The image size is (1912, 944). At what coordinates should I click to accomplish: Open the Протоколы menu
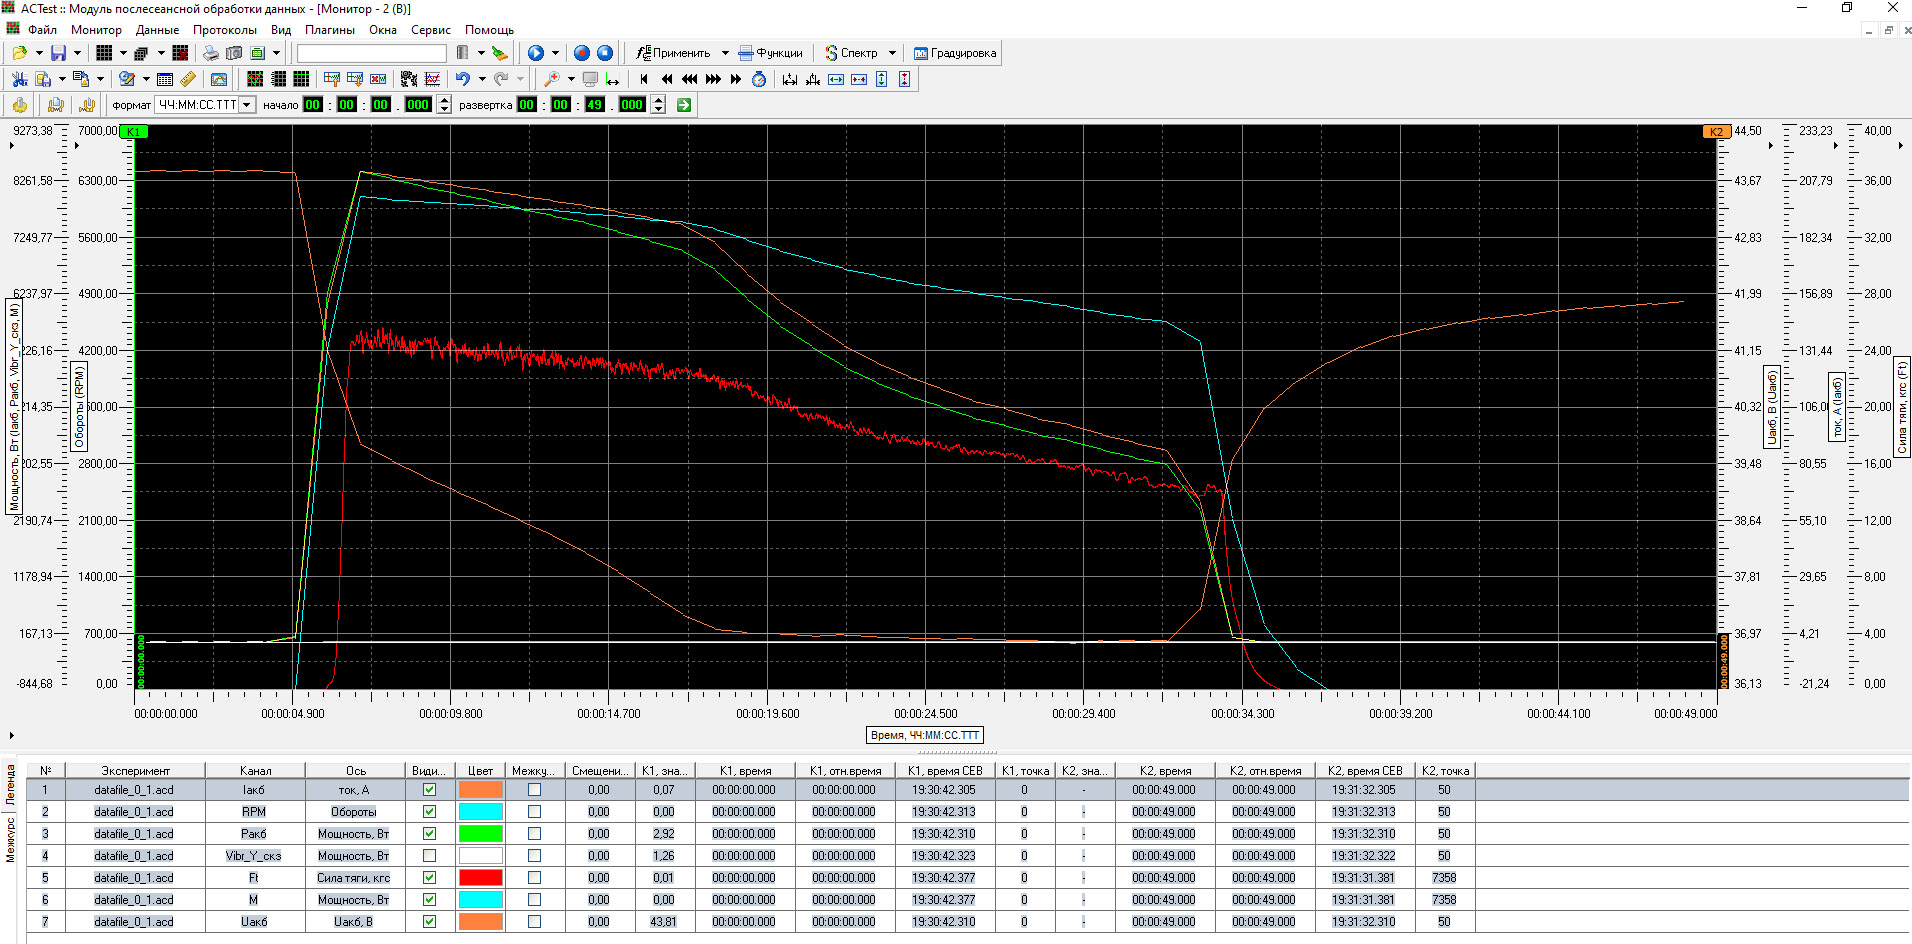[225, 29]
